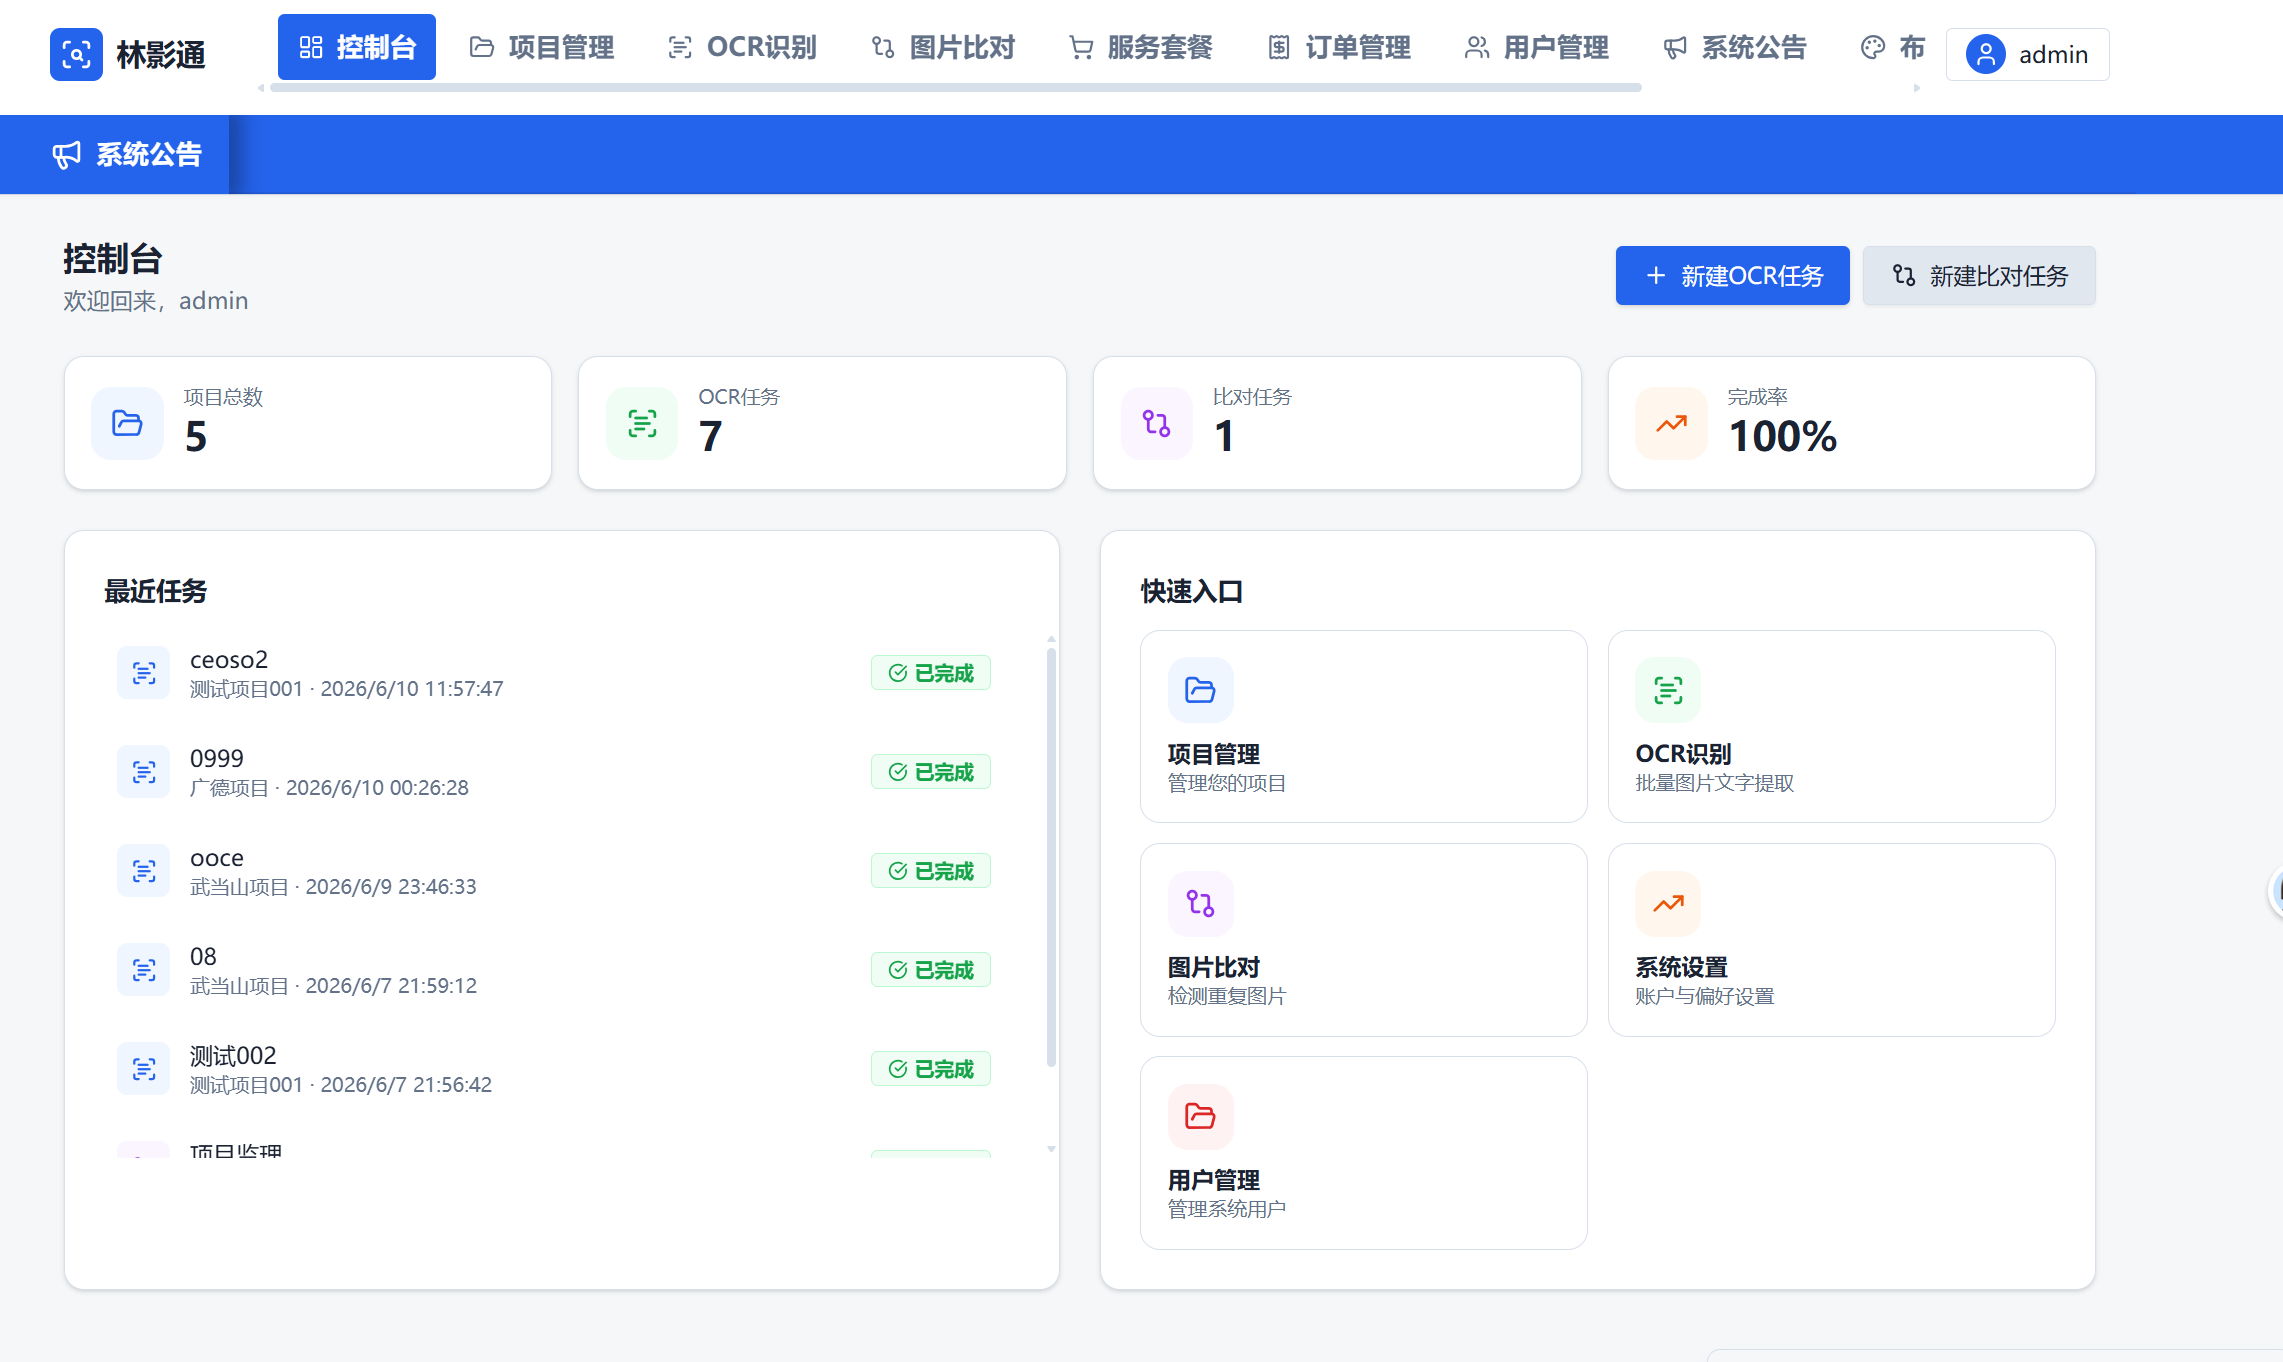Image resolution: width=2283 pixels, height=1362 pixels.
Task: Select the 完成率 value 100%
Action: click(x=1783, y=437)
